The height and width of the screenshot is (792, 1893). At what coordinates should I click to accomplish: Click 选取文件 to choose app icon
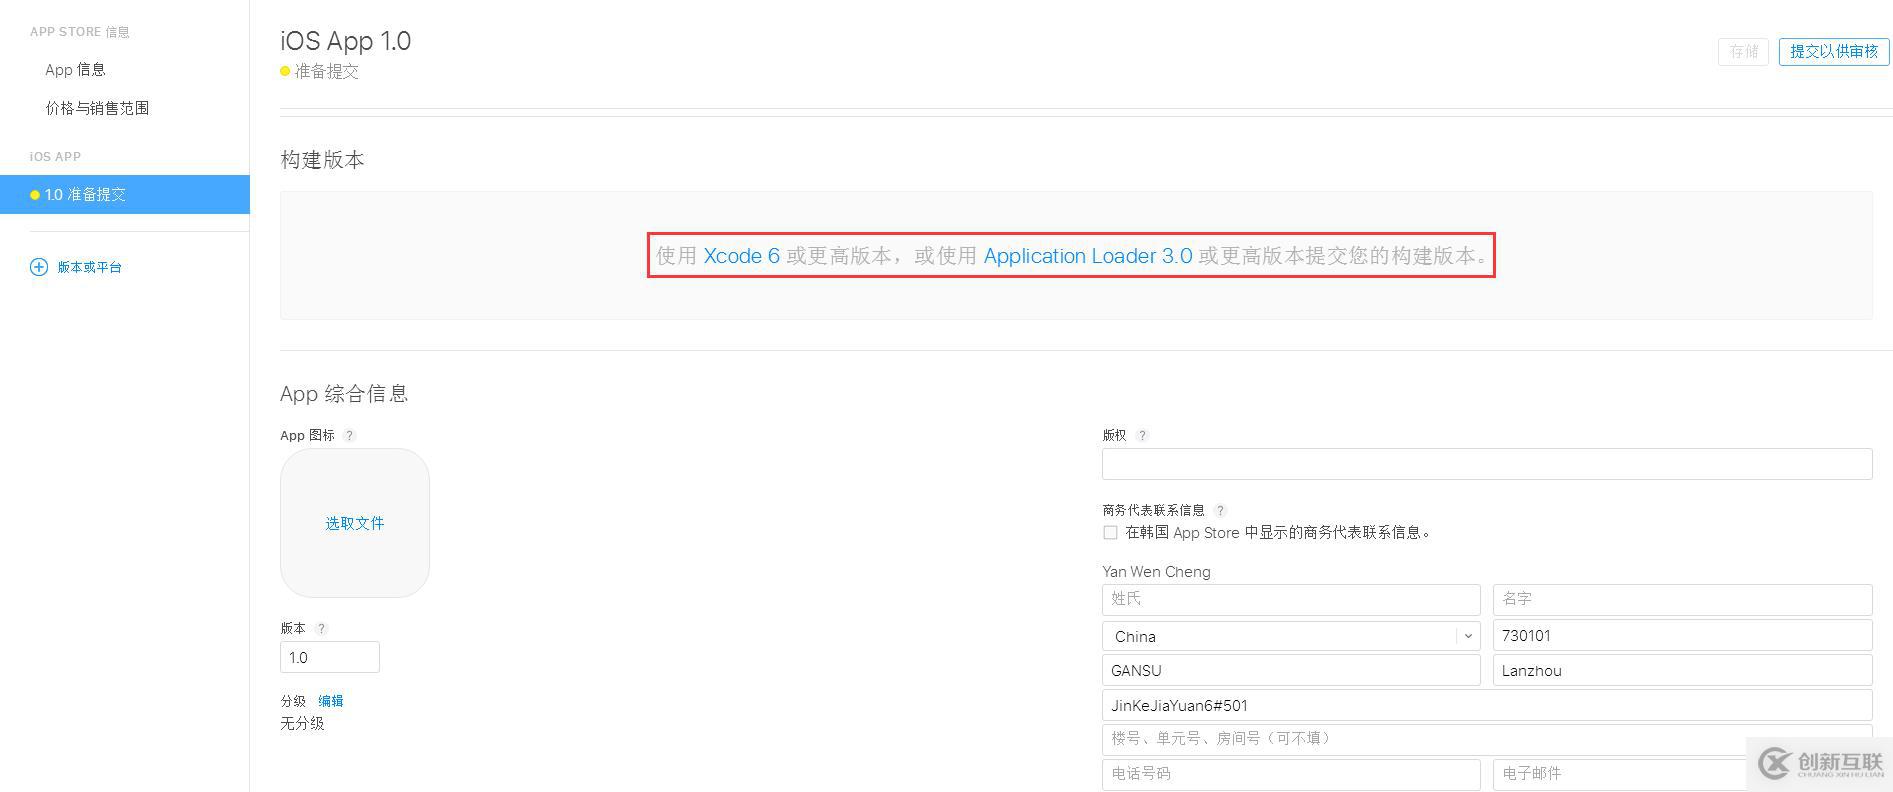point(355,523)
